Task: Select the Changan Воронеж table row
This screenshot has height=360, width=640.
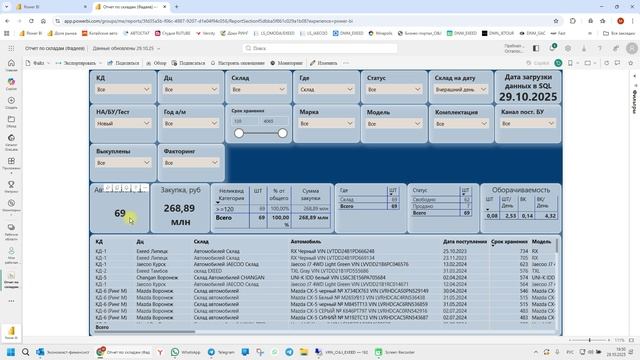Action: tap(325, 278)
